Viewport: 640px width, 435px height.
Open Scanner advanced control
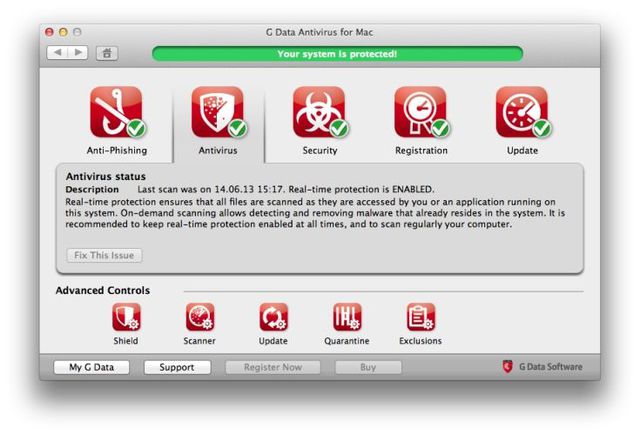click(x=200, y=317)
